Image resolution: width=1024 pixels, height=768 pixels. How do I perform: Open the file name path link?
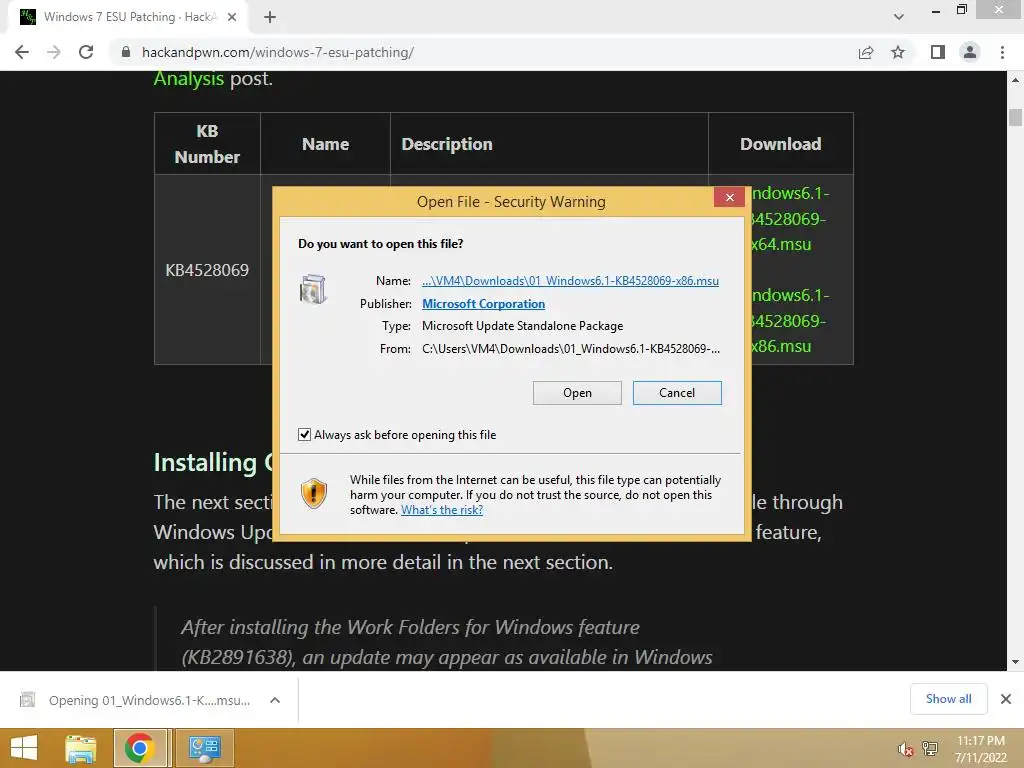click(x=570, y=281)
